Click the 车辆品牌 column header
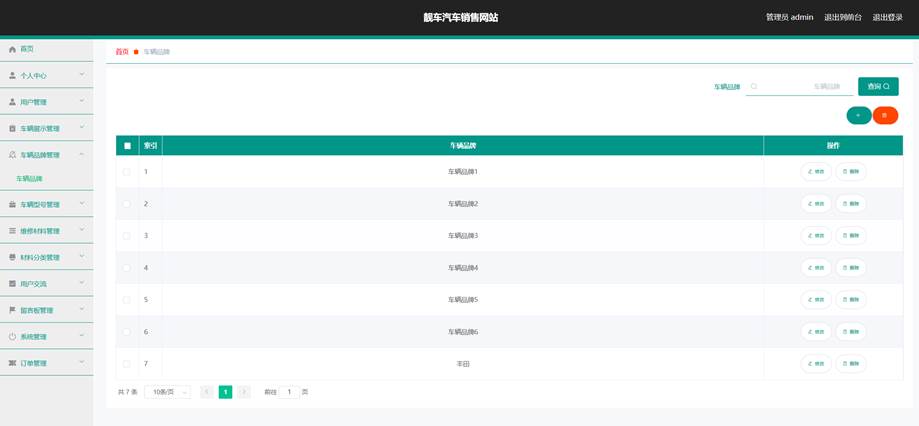This screenshot has width=919, height=426. (462, 146)
